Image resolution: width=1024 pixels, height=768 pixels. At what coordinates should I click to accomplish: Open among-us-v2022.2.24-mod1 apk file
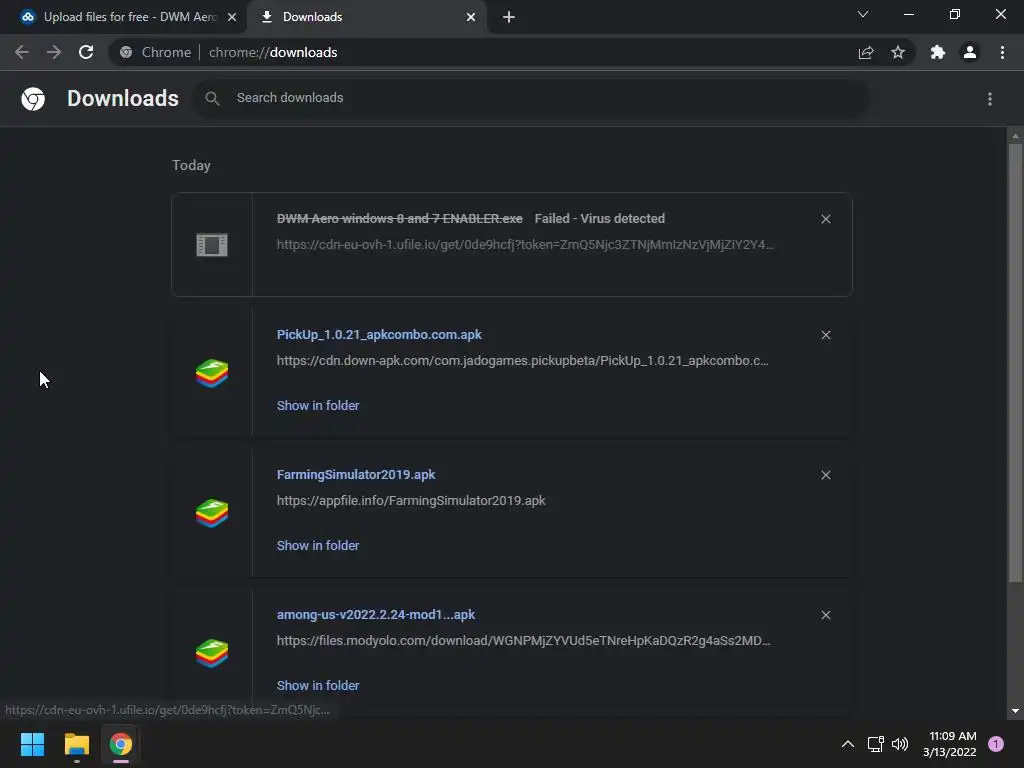(x=376, y=615)
